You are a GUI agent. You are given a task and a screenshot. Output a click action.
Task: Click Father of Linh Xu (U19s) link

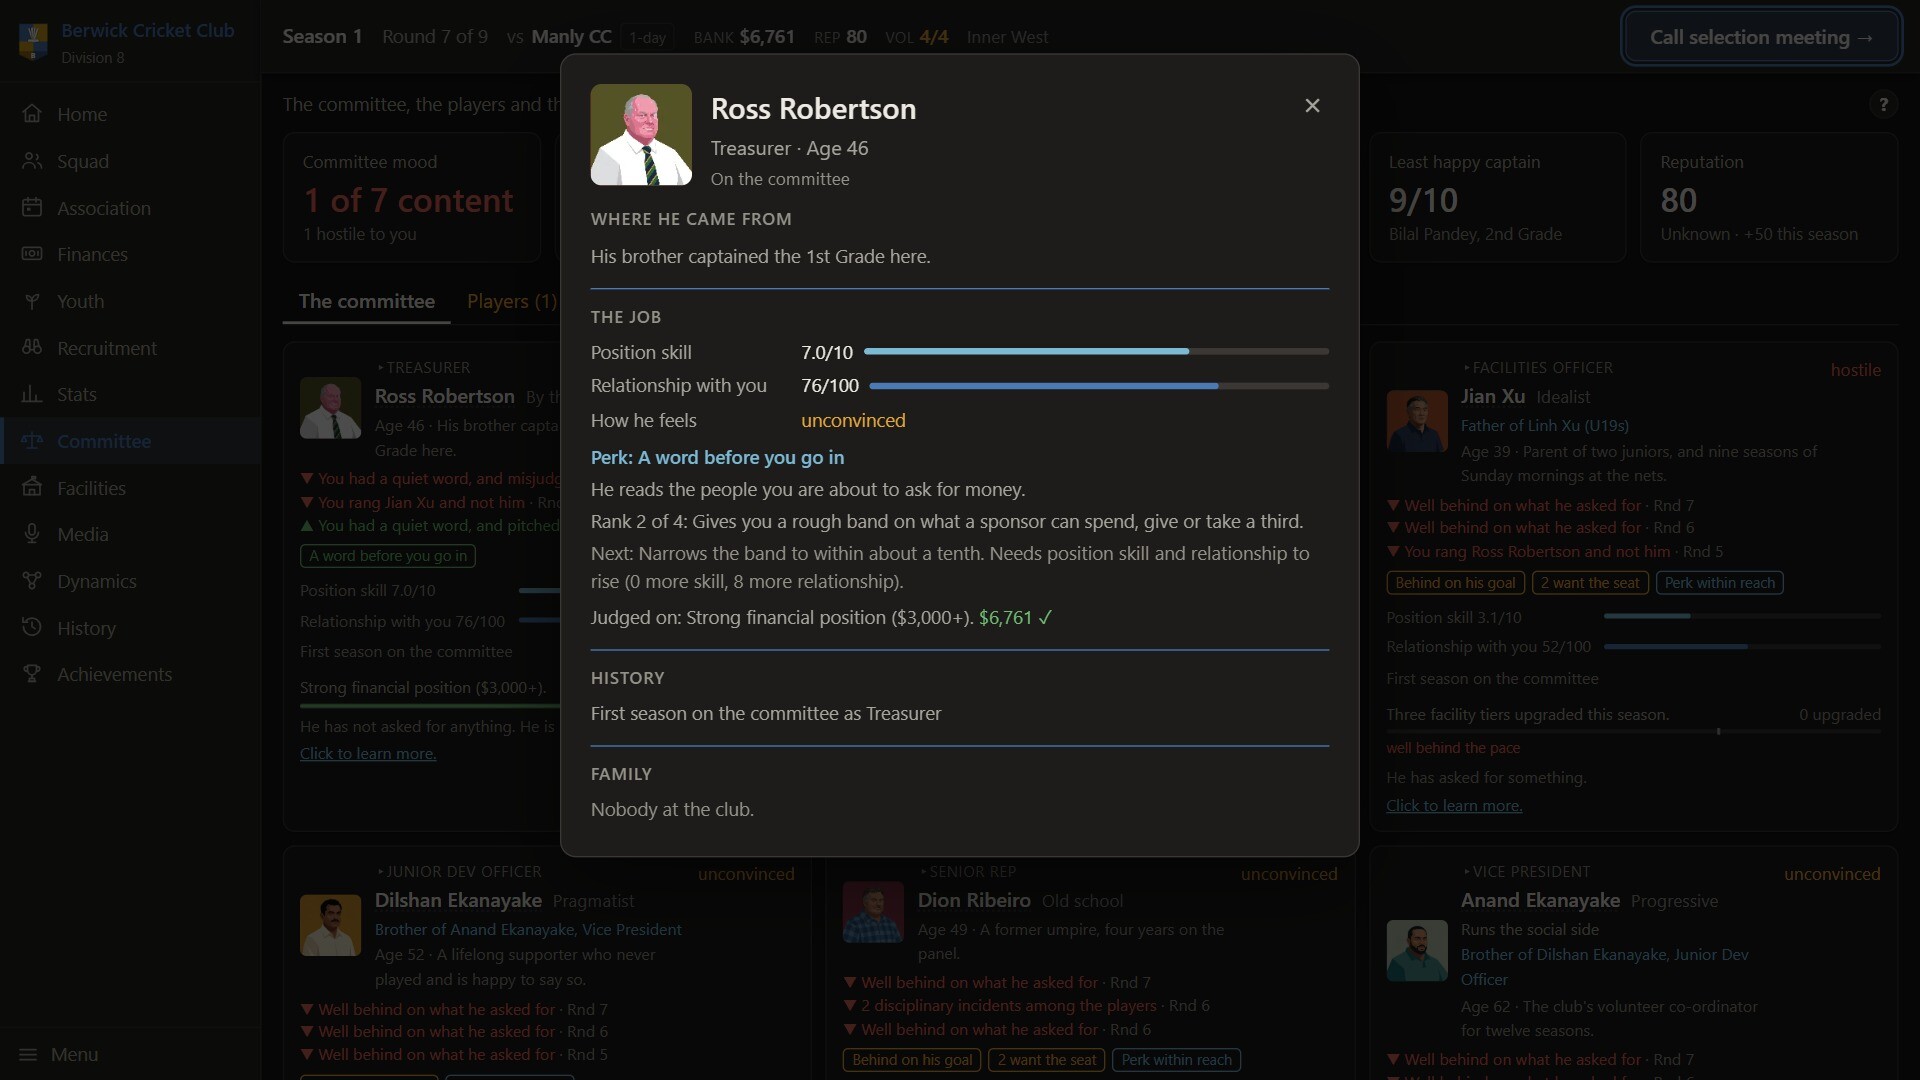click(1544, 425)
